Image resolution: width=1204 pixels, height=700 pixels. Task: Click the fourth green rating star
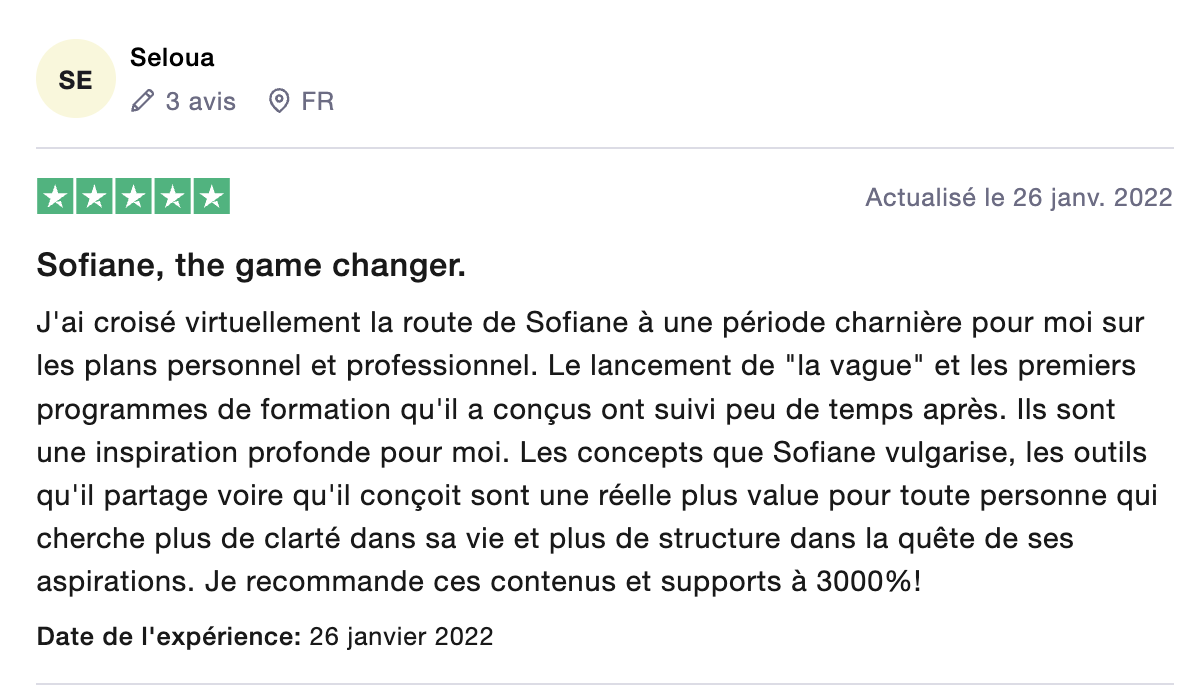(x=172, y=197)
